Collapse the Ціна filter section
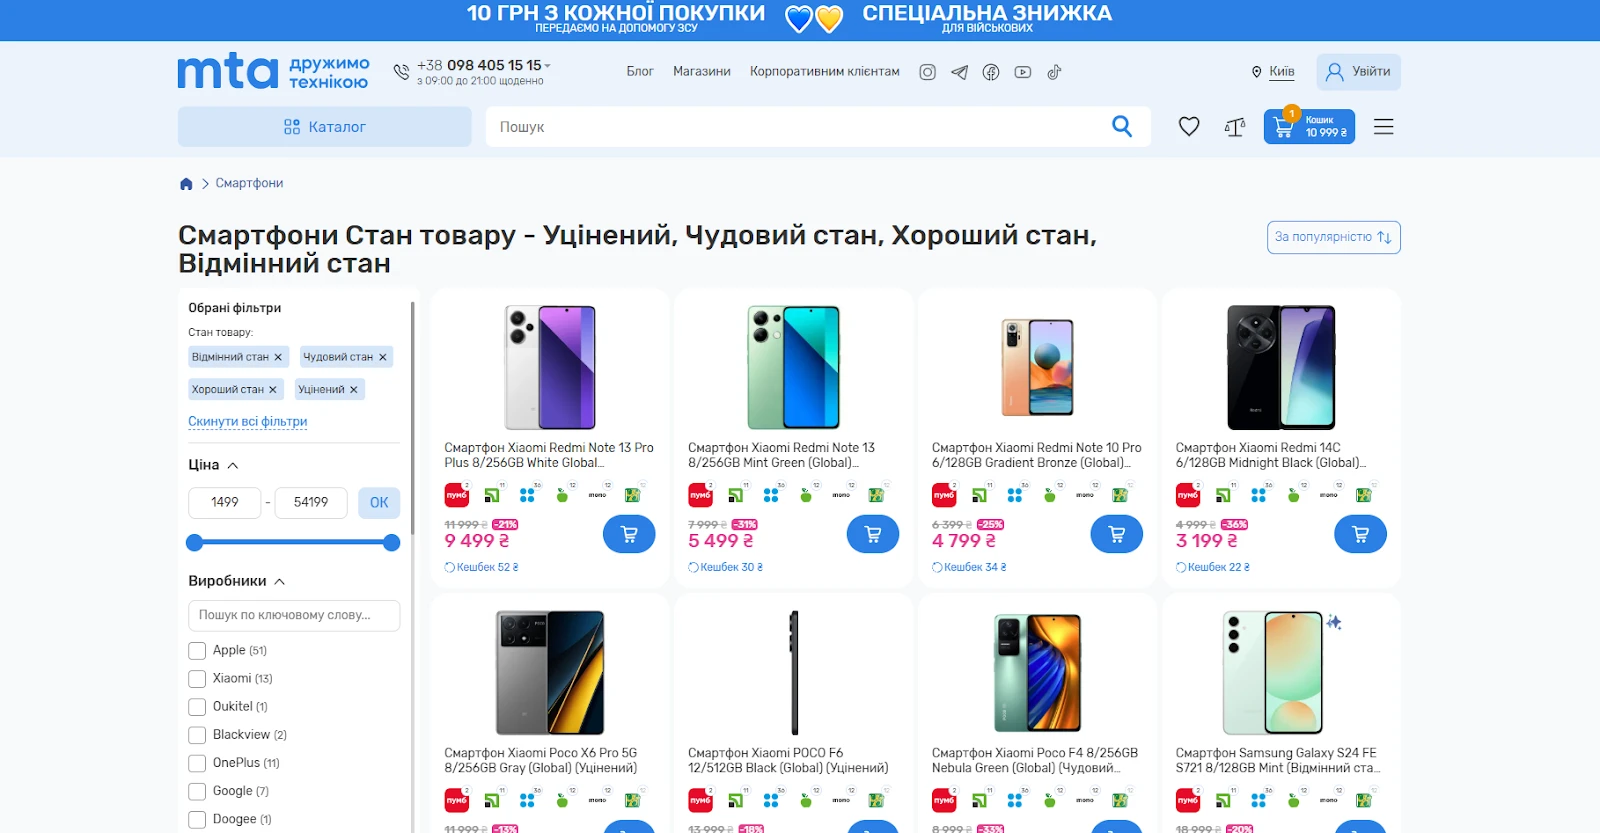The width and height of the screenshot is (1600, 833). (x=233, y=465)
